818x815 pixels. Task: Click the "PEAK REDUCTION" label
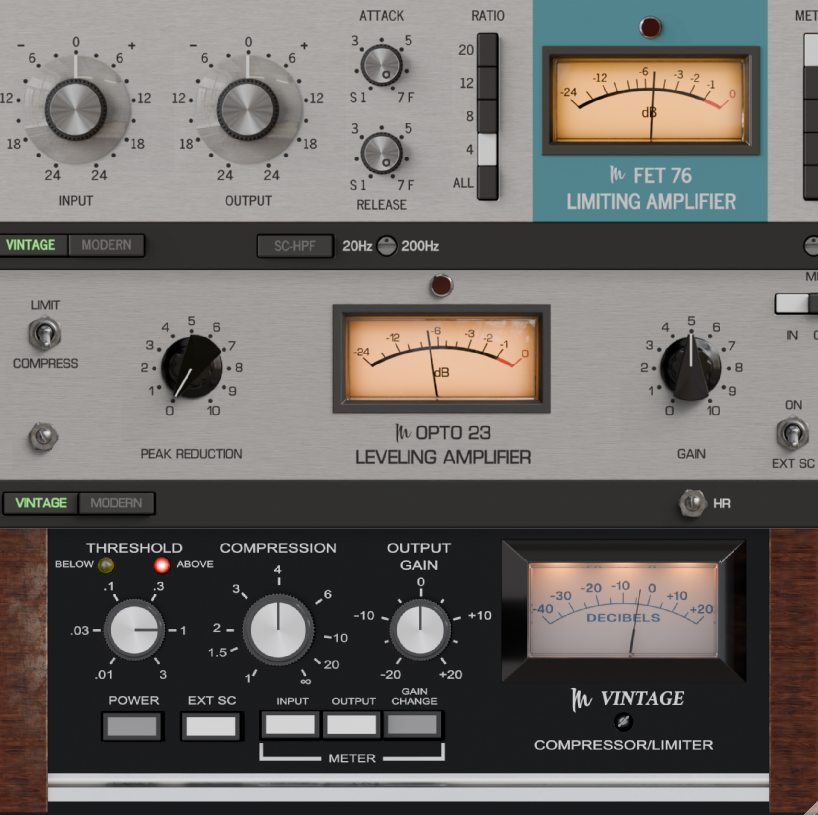pos(191,454)
